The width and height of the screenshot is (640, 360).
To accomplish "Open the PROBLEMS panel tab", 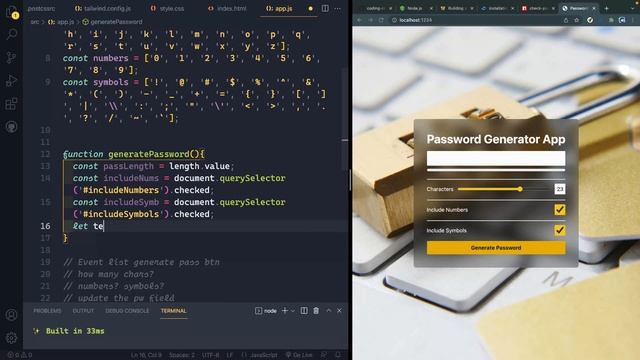I will click(47, 311).
